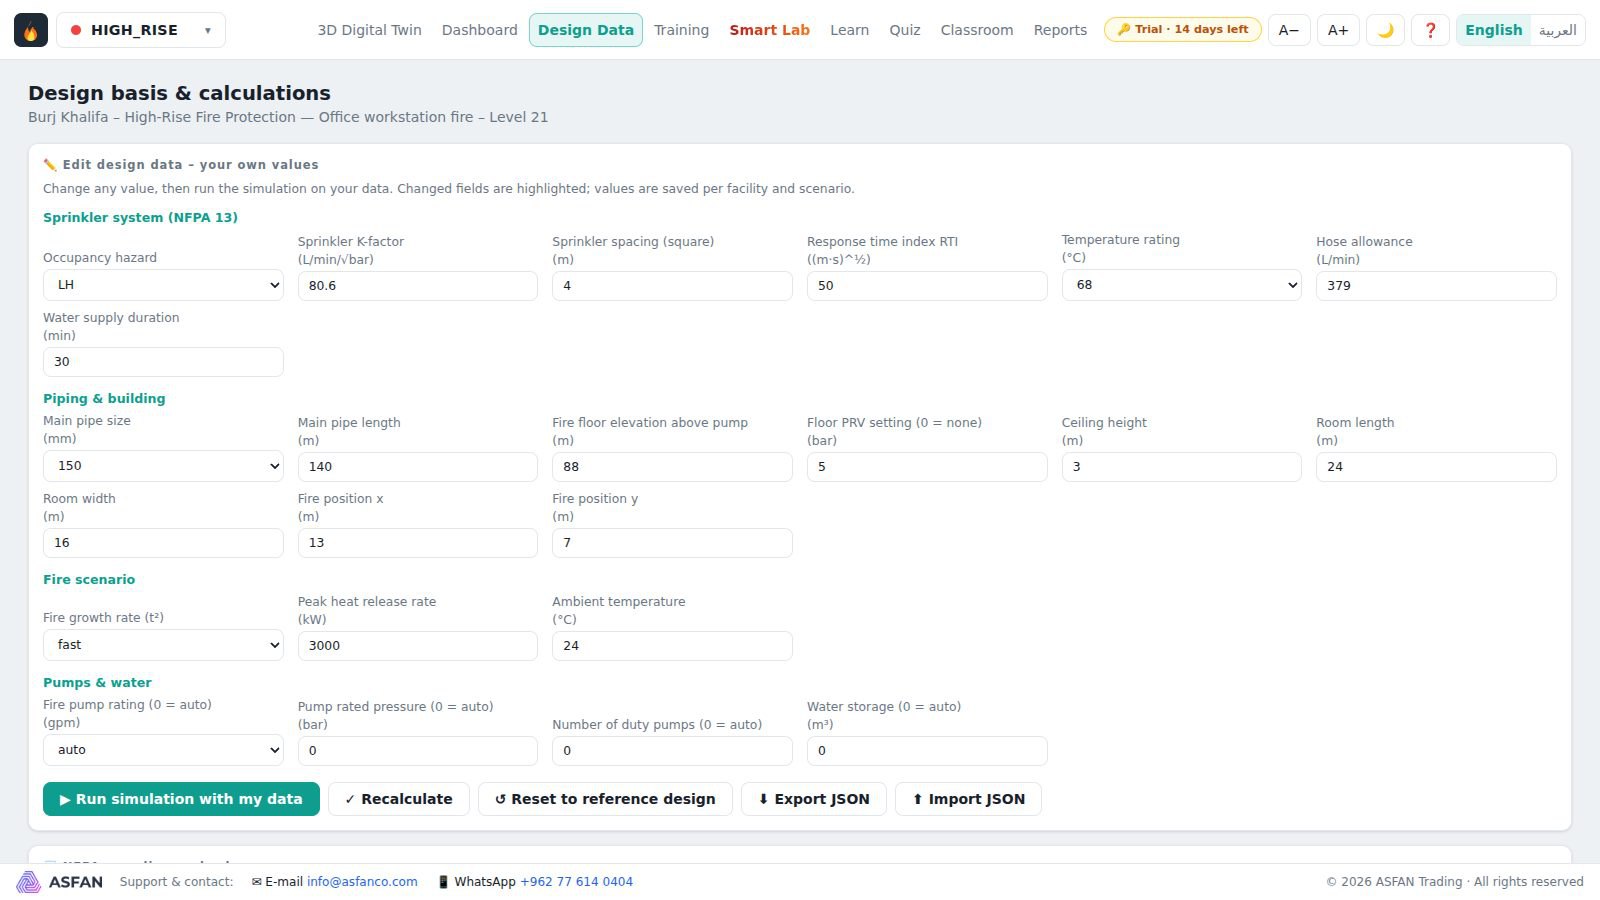Click Trial 14 days left badge
Image resolution: width=1600 pixels, height=900 pixels.
point(1182,30)
